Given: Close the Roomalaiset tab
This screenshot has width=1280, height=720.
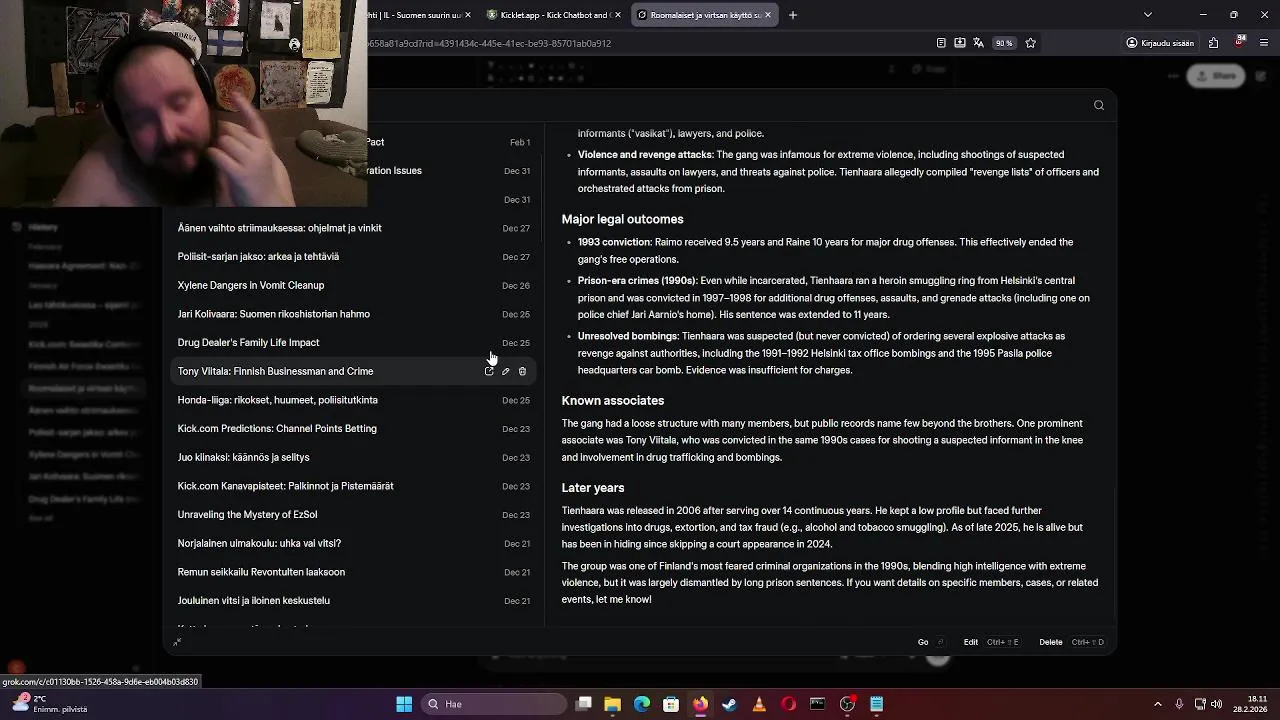Looking at the screenshot, I should (768, 15).
